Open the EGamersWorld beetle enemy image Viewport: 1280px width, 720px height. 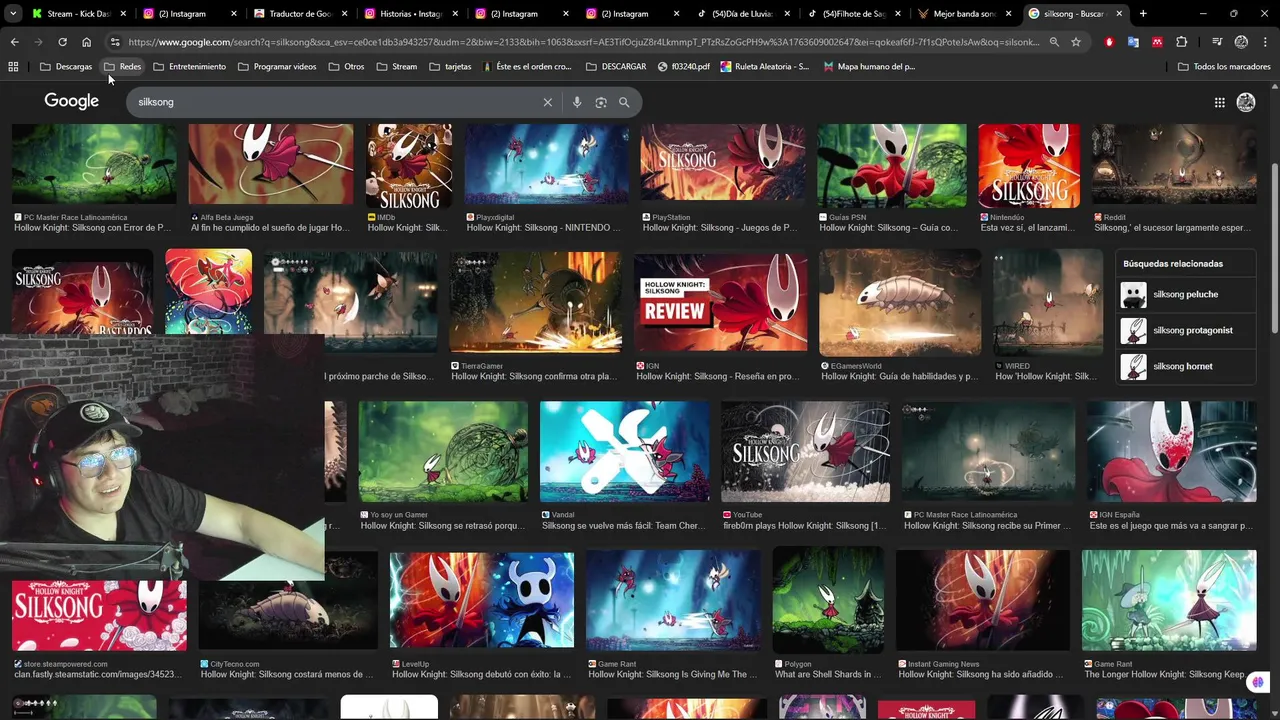tap(900, 301)
